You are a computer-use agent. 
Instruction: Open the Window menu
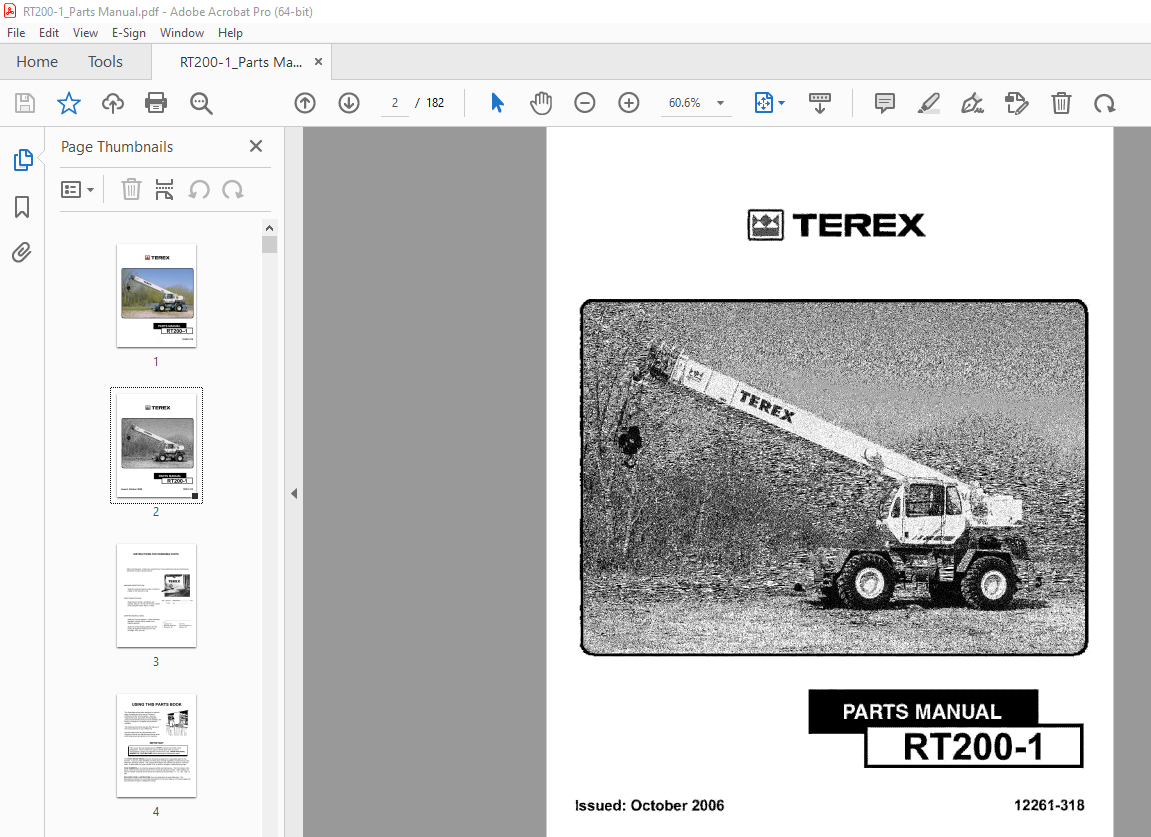coord(181,33)
